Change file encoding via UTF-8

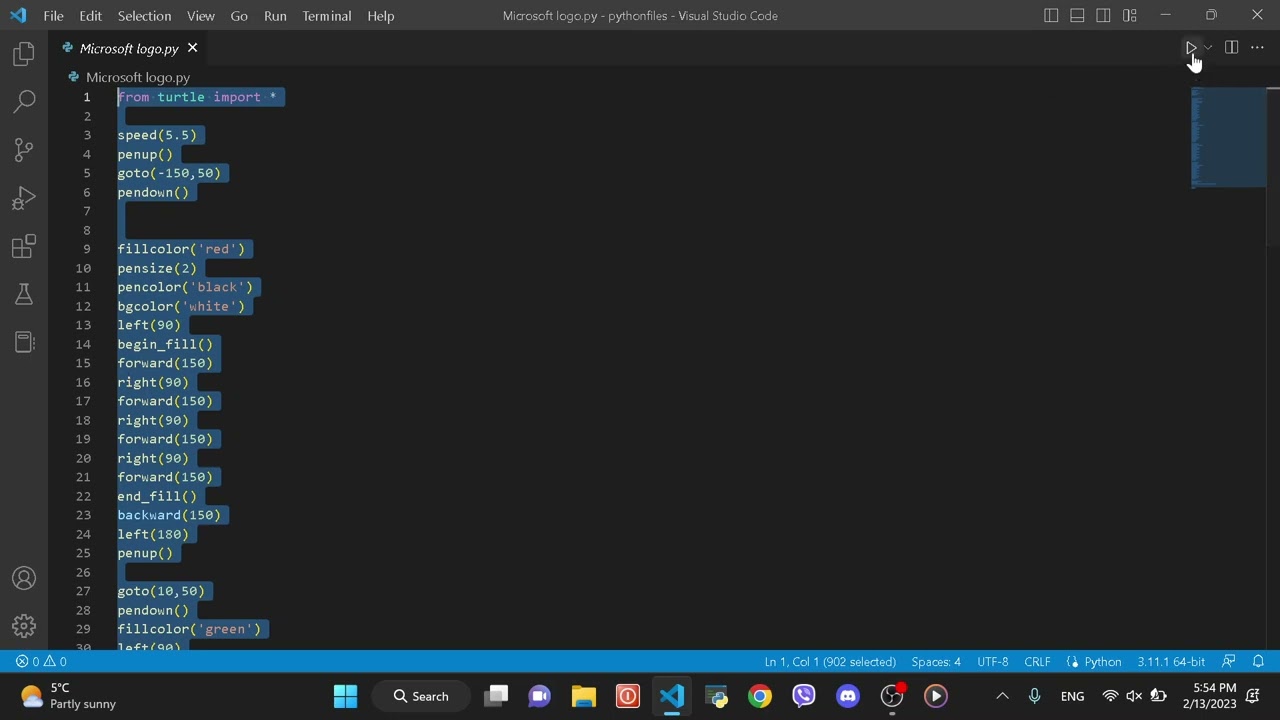point(993,661)
